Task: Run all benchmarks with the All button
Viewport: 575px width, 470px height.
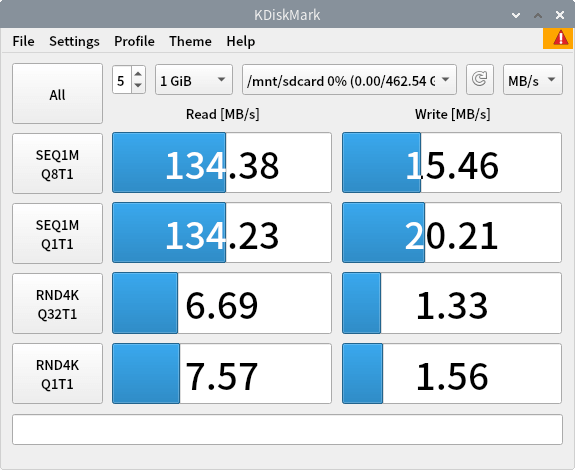Action: [x=57, y=93]
